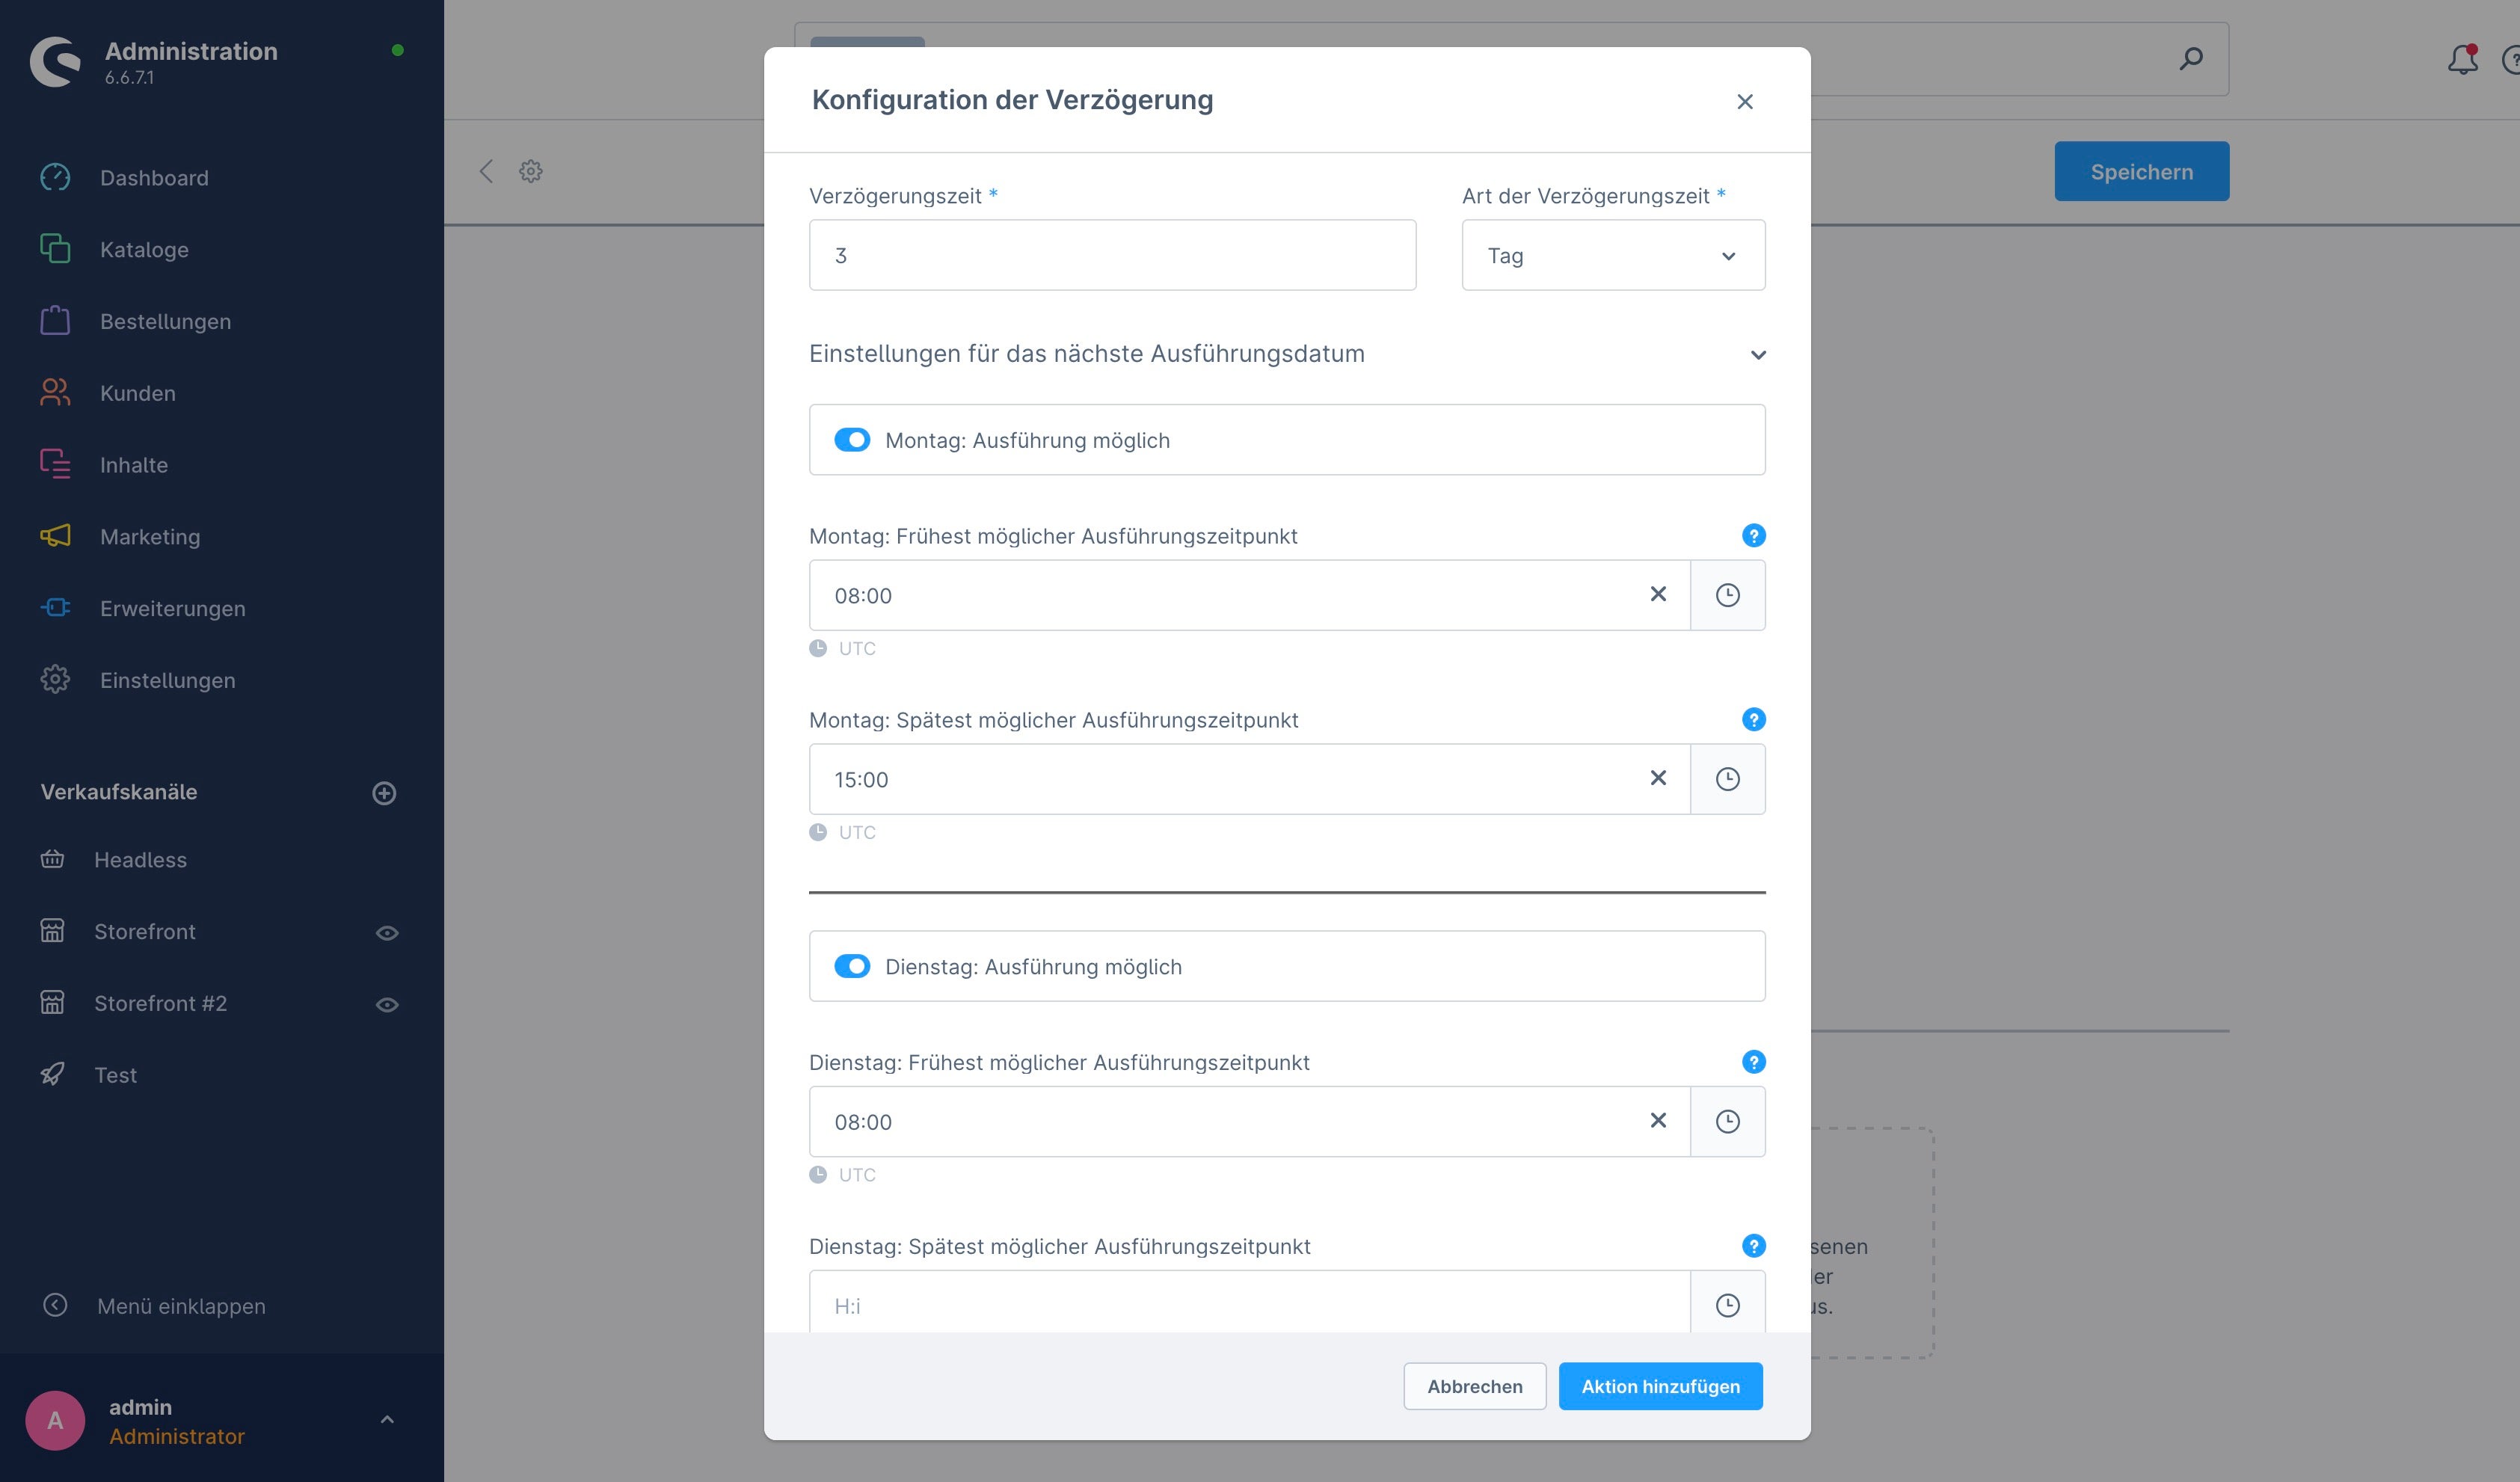The width and height of the screenshot is (2520, 1482).
Task: Click the Bestellungen menu item
Action: coord(164,319)
